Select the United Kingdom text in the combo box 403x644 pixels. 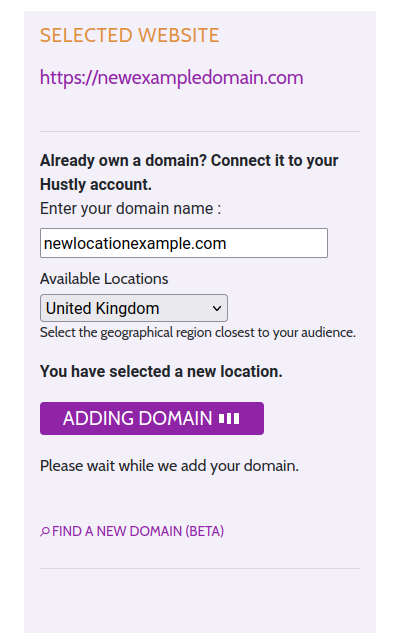(x=102, y=308)
